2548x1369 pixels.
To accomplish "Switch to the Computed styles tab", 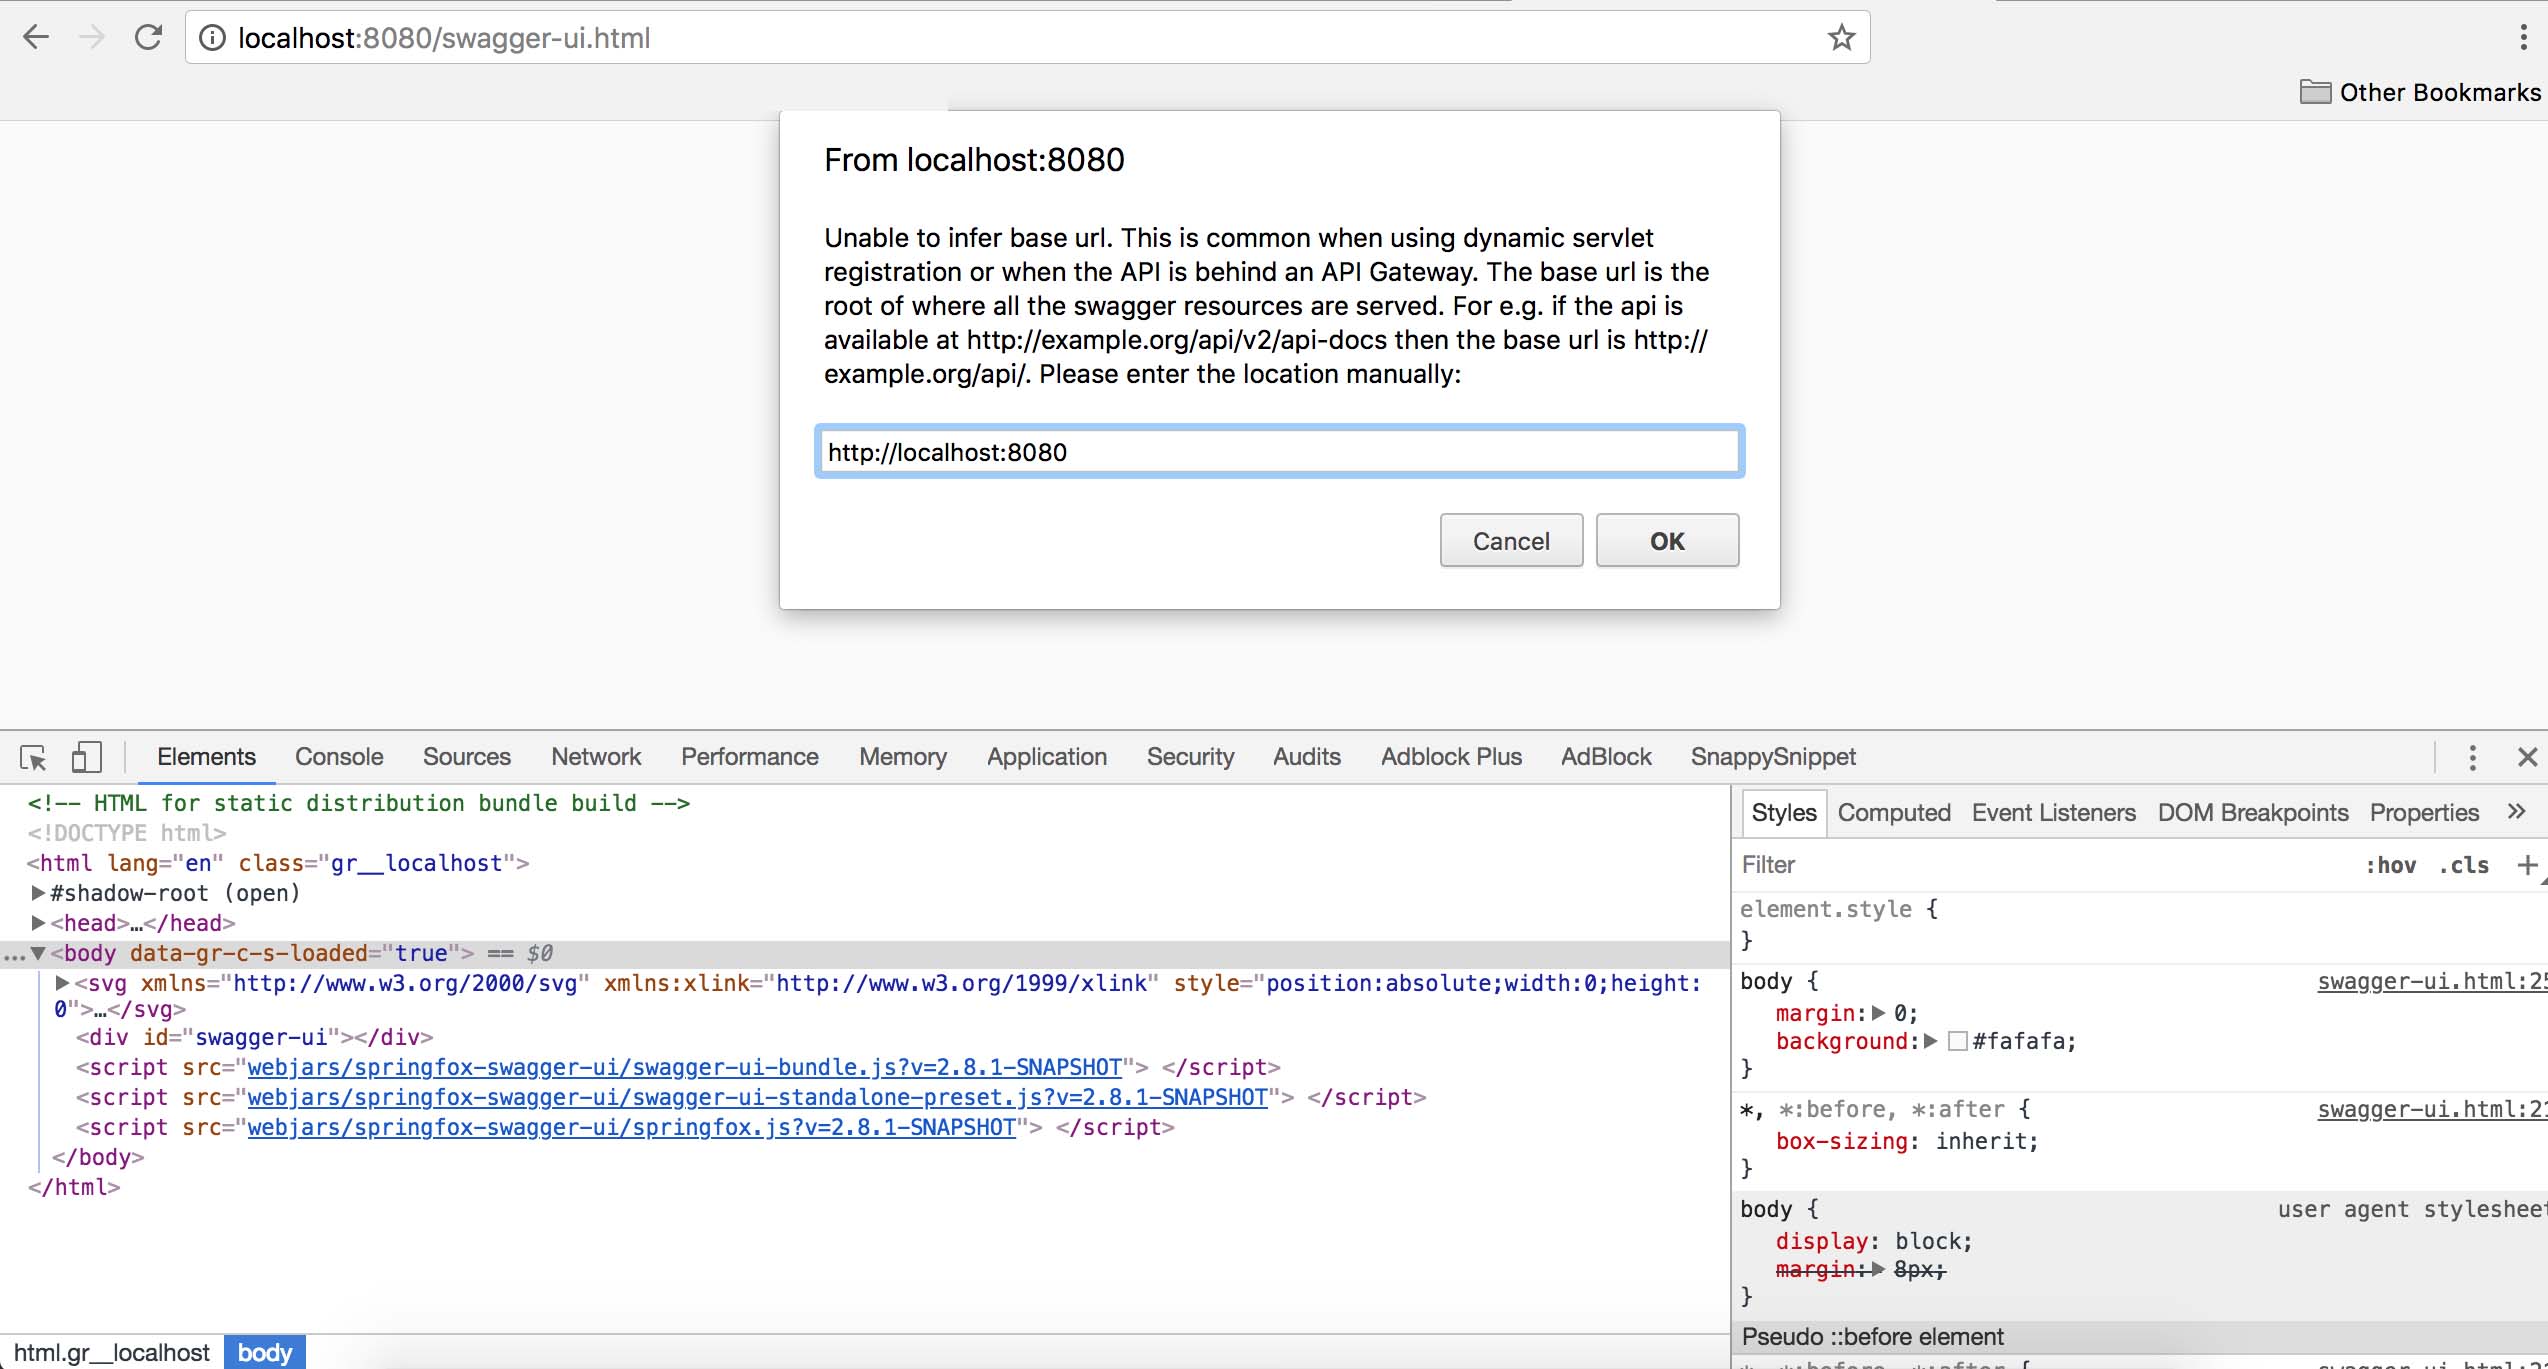I will [1893, 812].
